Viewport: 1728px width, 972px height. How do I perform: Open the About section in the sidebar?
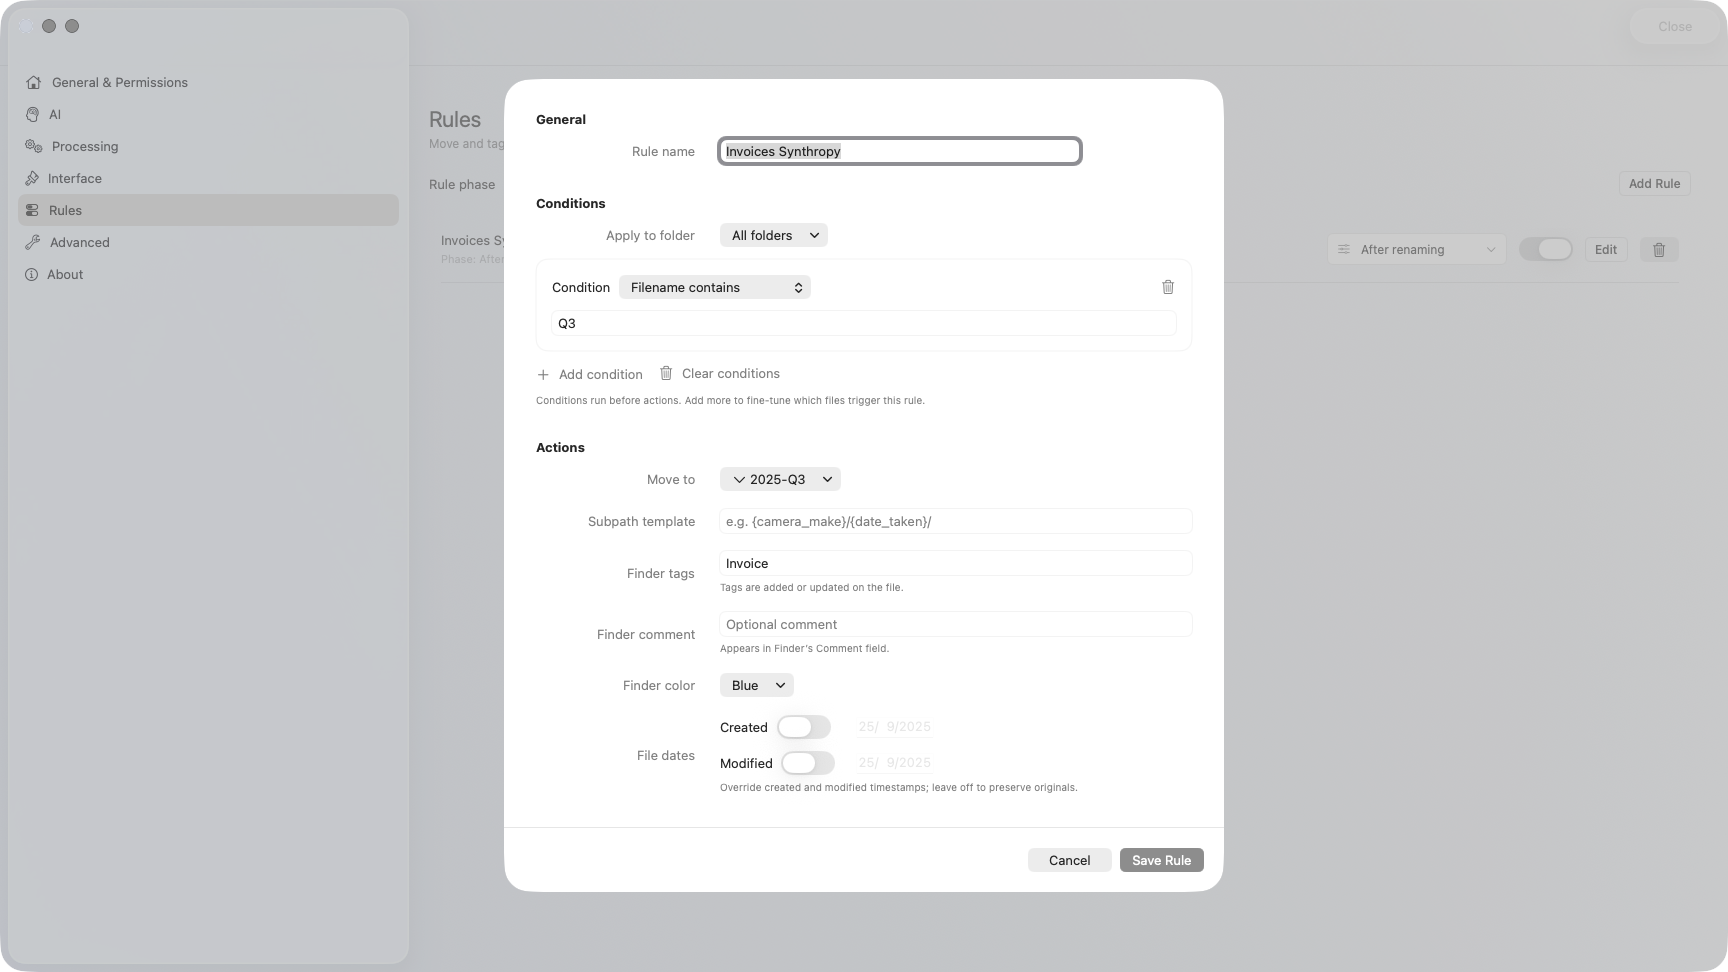tap(64, 275)
